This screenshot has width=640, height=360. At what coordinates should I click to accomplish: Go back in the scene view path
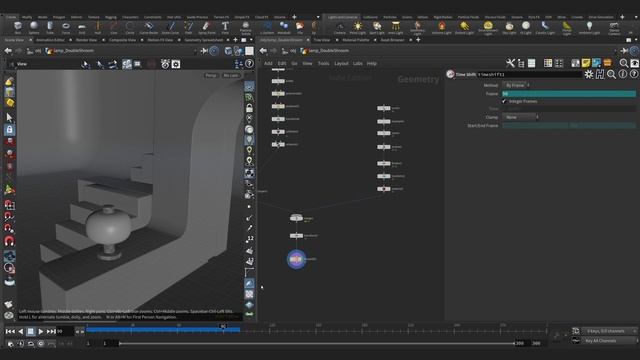pos(8,51)
